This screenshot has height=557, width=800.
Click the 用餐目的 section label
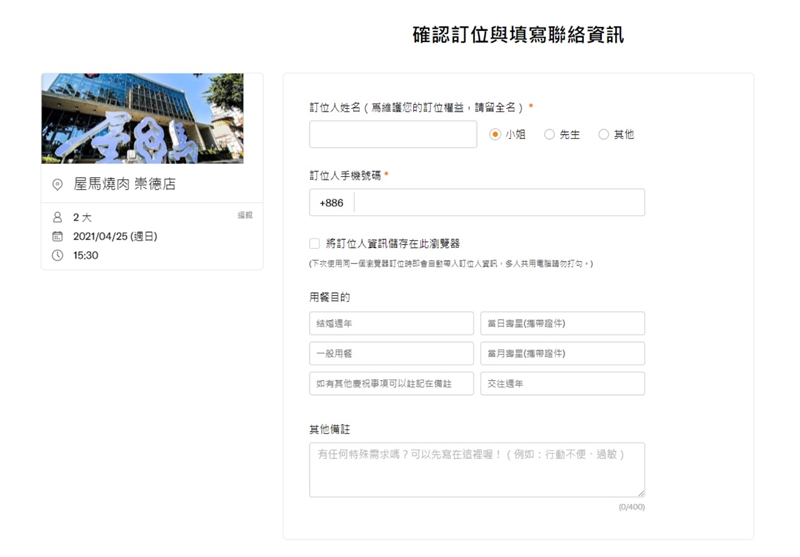pos(330,297)
